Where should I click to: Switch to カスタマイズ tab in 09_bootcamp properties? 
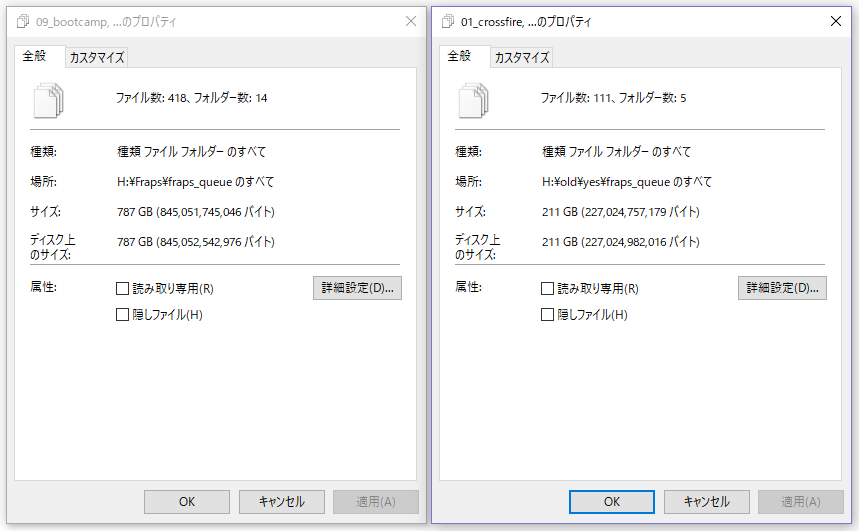coord(97,58)
